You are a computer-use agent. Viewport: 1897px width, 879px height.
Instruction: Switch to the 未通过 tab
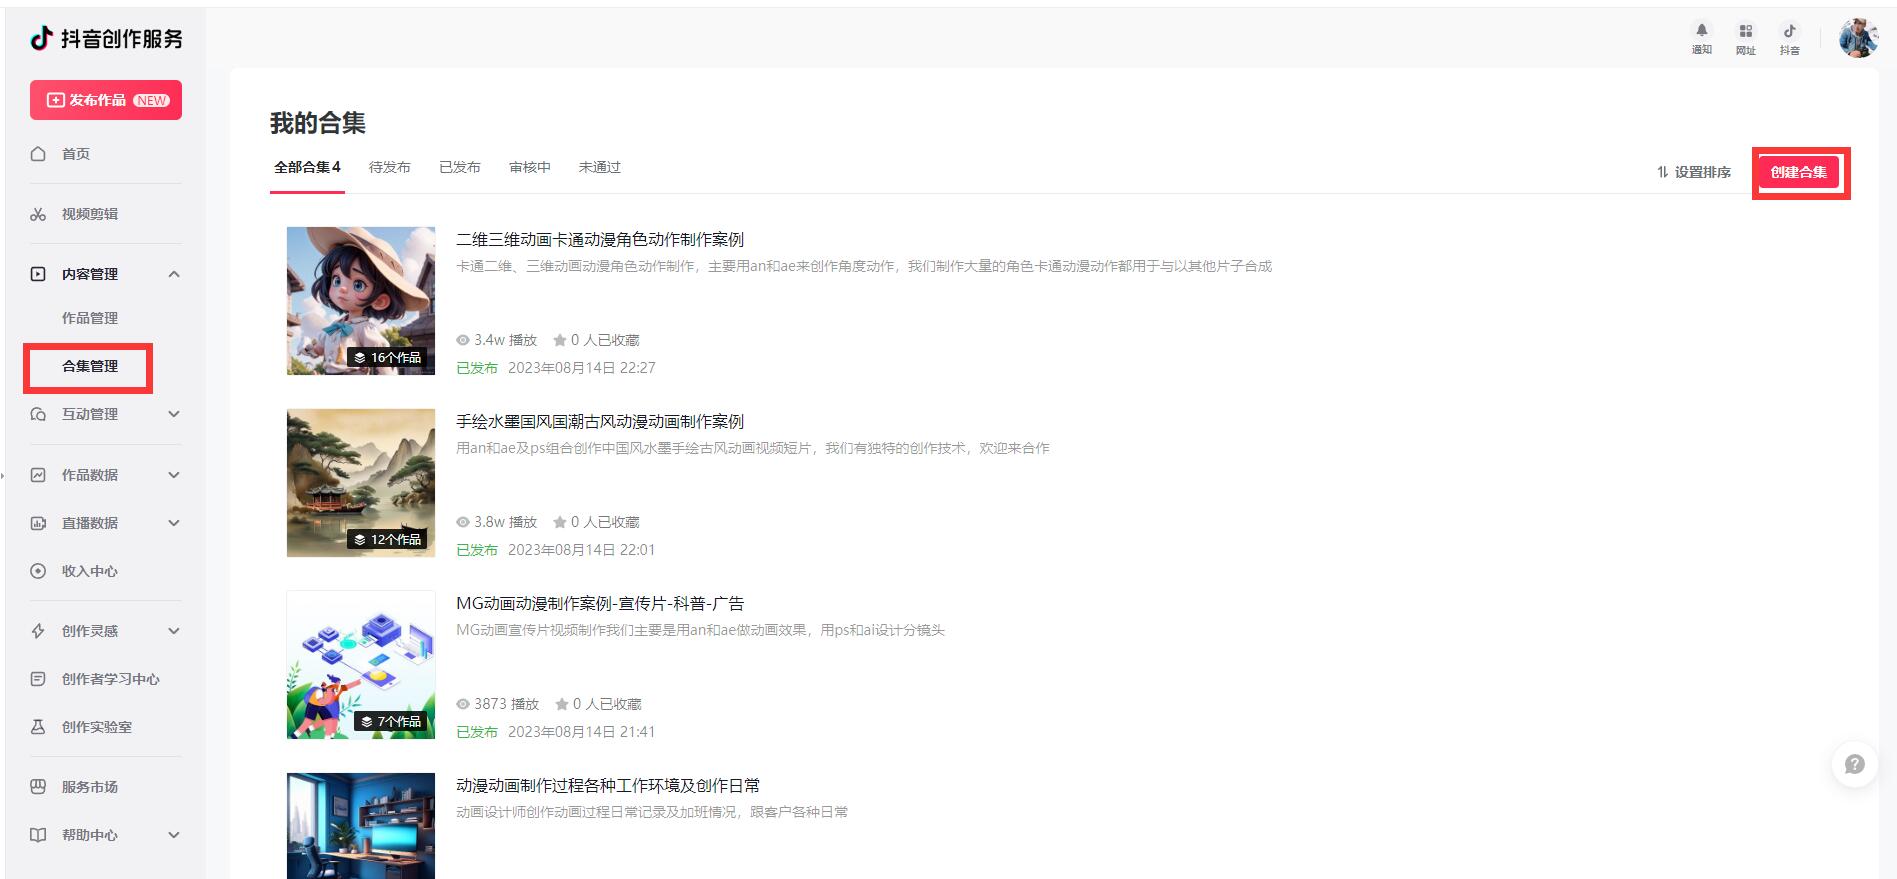(x=600, y=167)
